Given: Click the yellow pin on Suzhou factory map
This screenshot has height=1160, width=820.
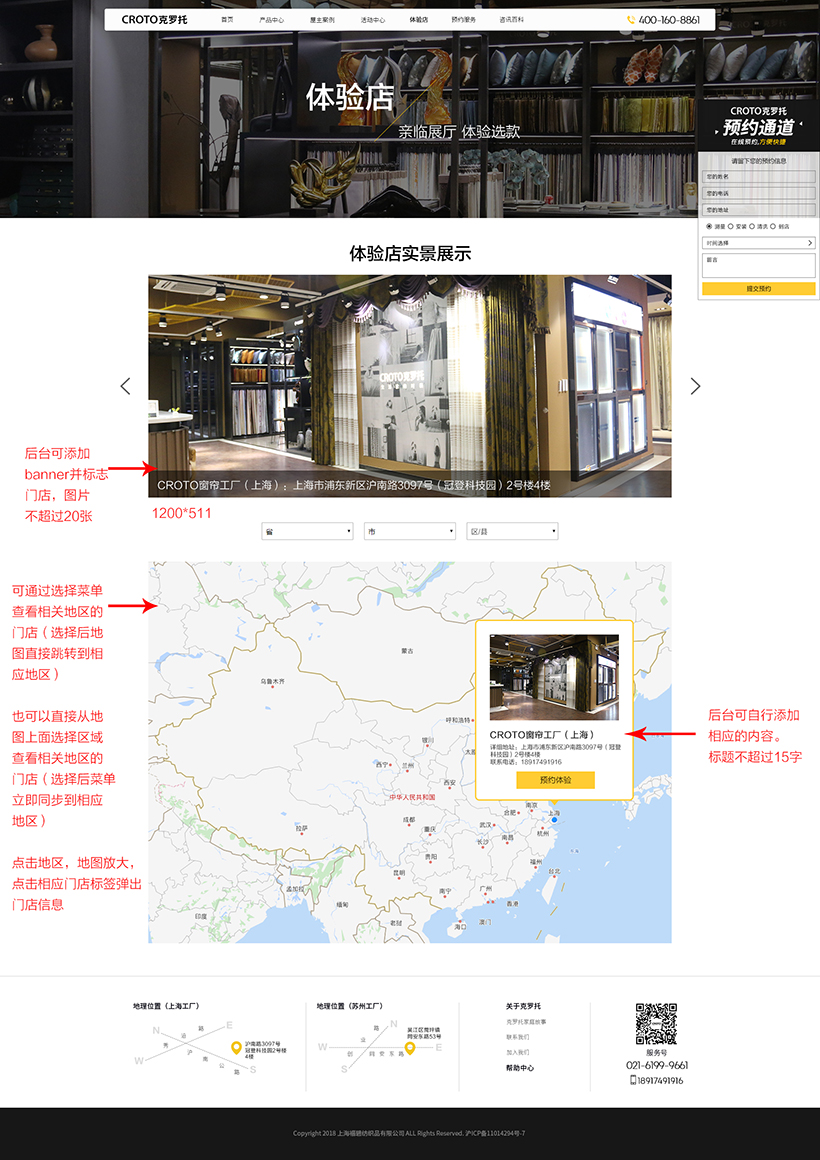Looking at the screenshot, I should [409, 1048].
